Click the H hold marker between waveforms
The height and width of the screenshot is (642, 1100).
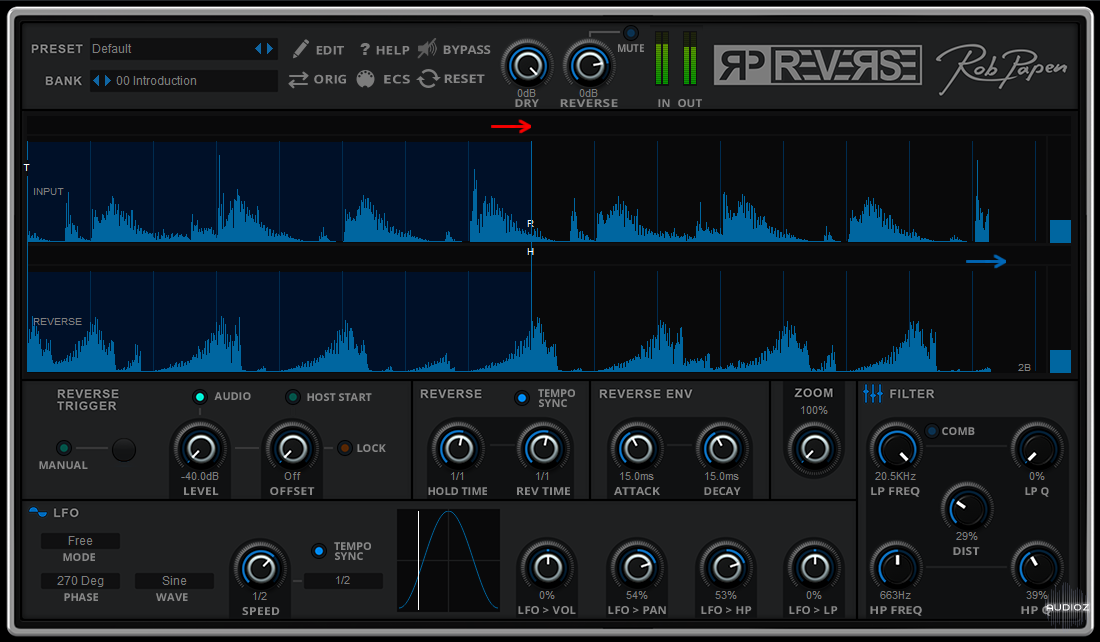530,252
